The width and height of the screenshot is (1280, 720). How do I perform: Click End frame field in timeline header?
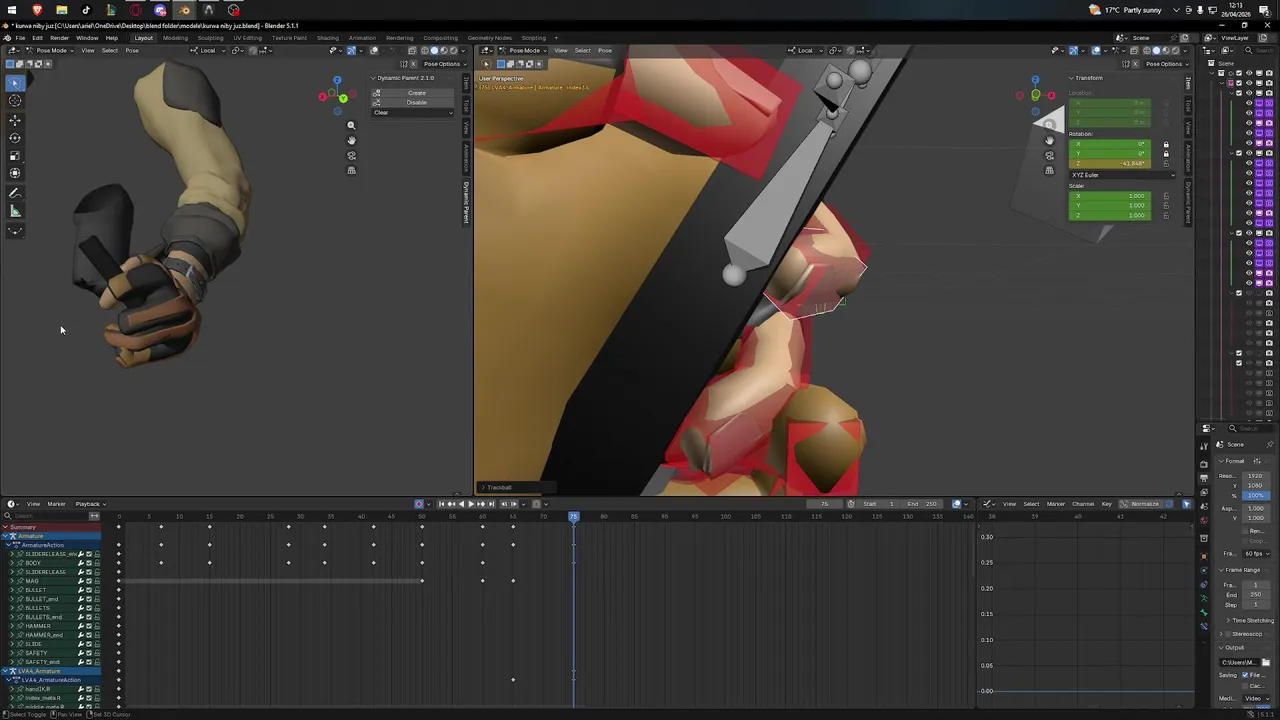click(x=924, y=504)
